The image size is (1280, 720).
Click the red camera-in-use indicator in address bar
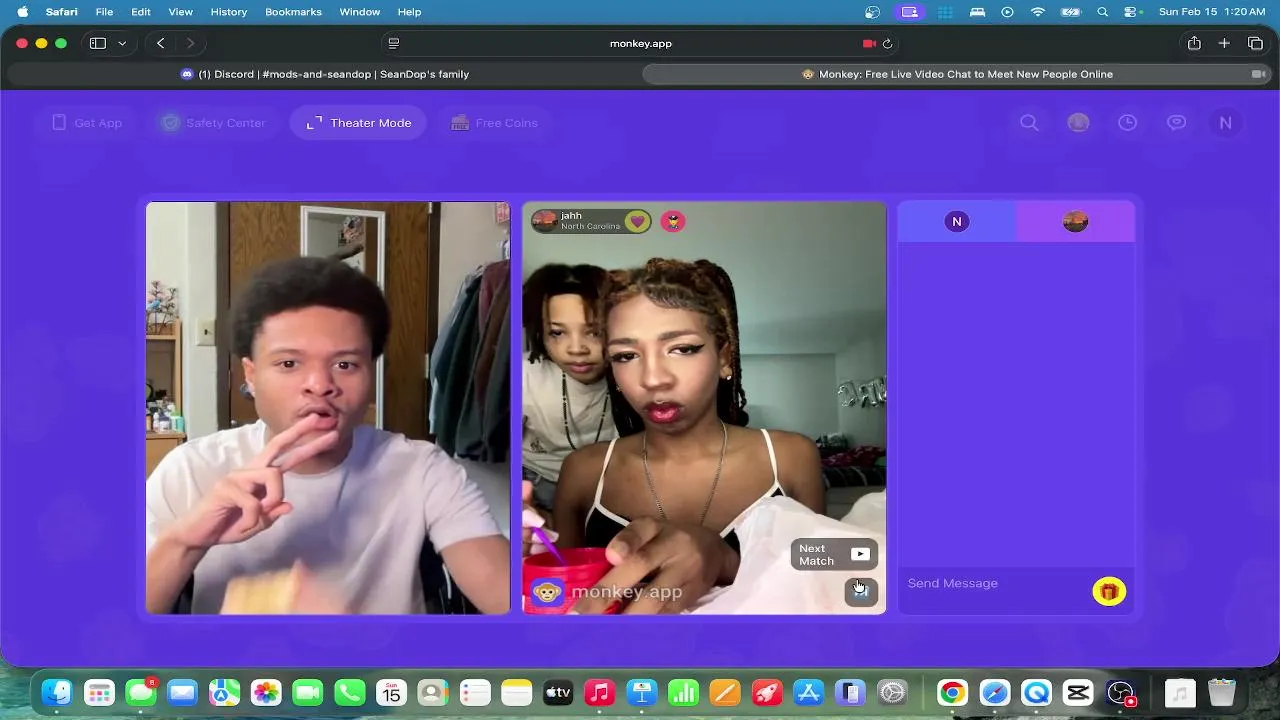869,44
